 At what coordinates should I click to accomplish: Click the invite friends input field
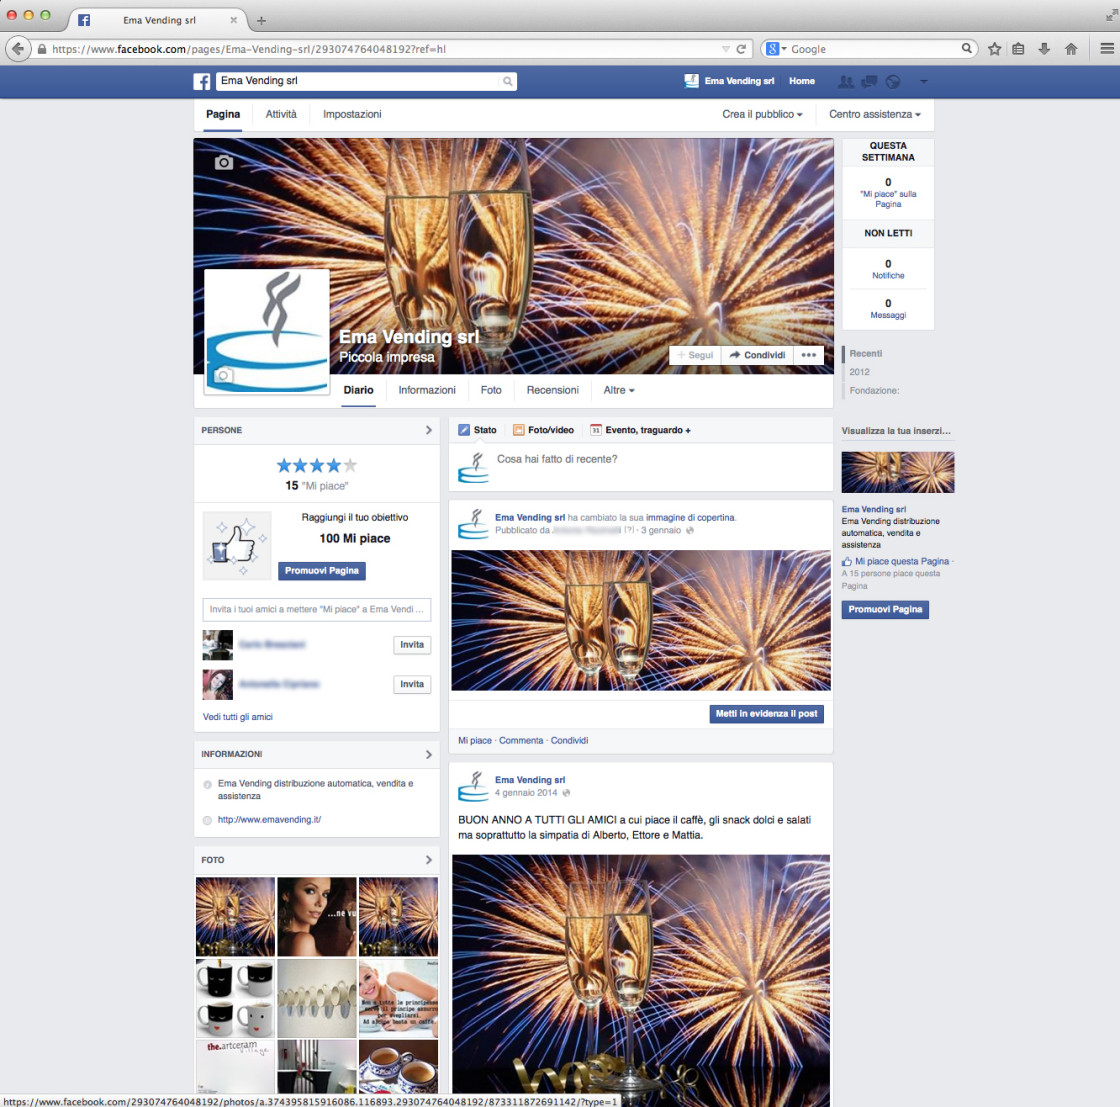[x=316, y=609]
